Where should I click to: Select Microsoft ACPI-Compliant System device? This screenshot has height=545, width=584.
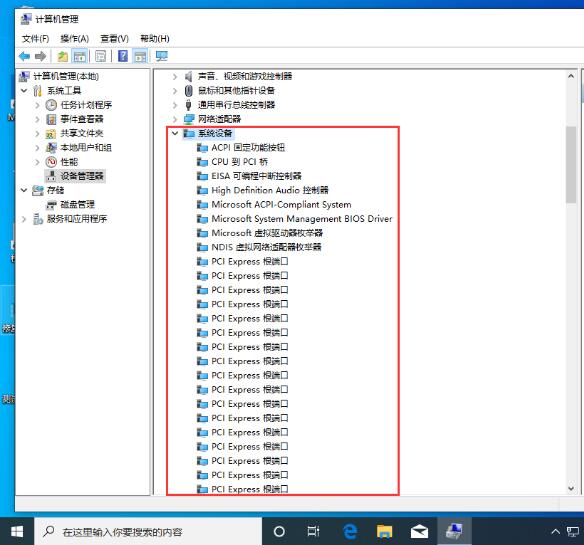(281, 205)
